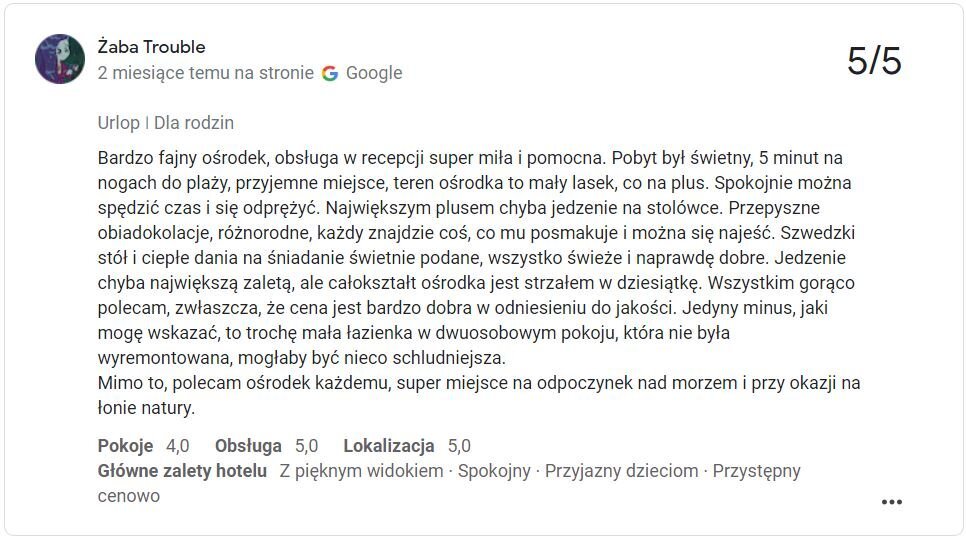Select the "Spokojny" hotel highlight
Screen dimensions: 966x542
494,471
